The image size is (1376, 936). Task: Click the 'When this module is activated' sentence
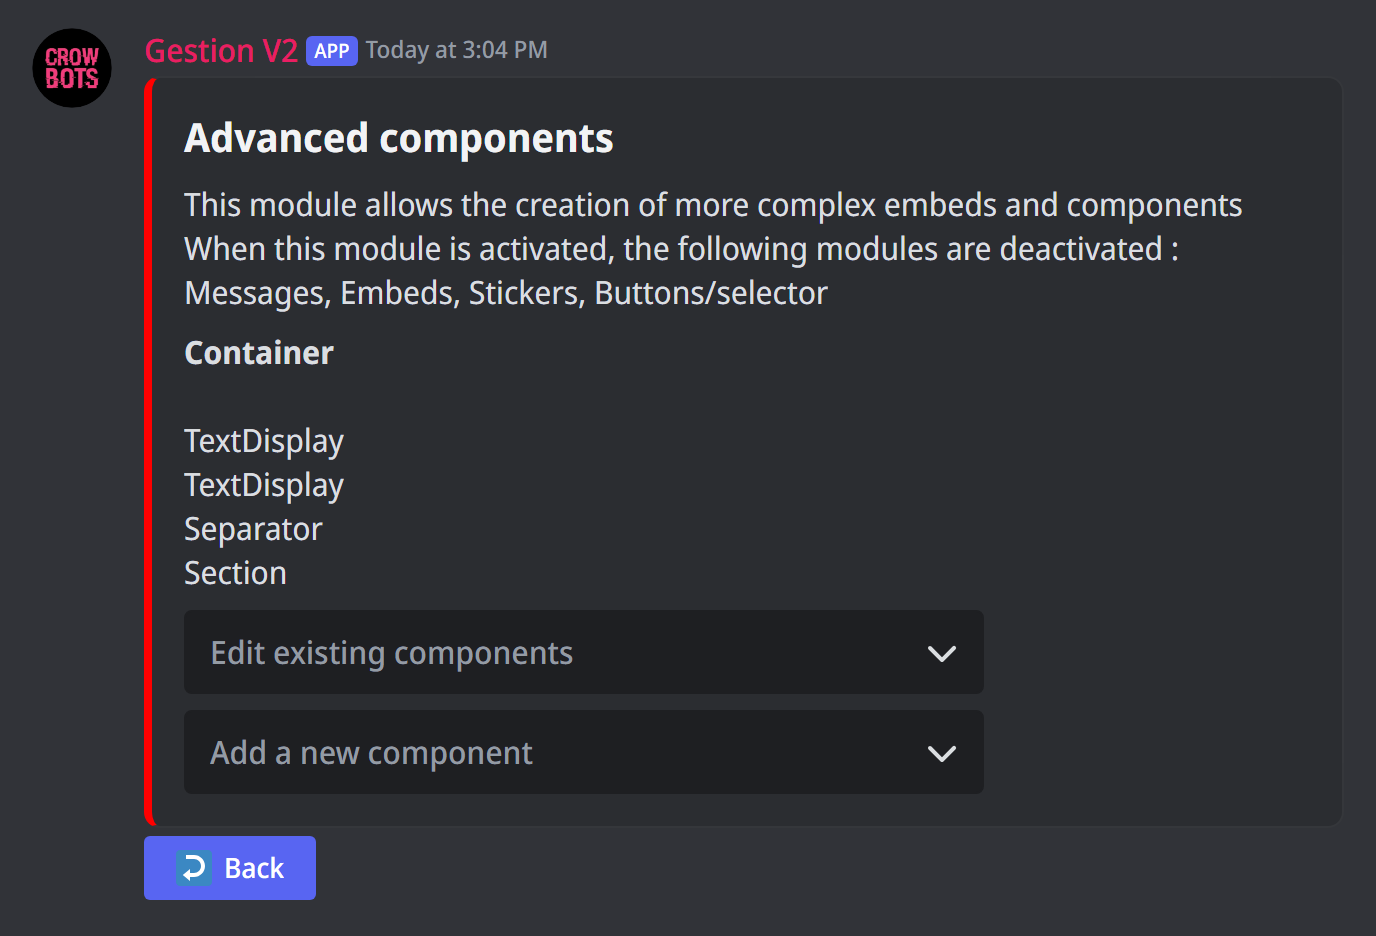point(682,249)
